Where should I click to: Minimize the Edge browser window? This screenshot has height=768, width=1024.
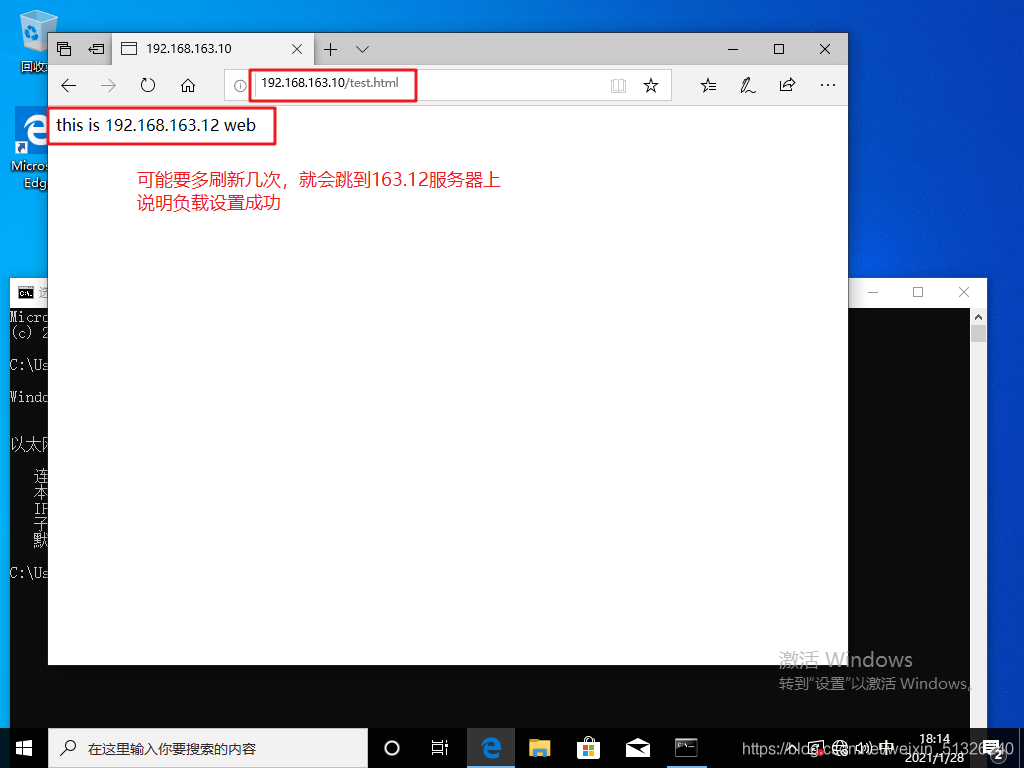tap(733, 49)
